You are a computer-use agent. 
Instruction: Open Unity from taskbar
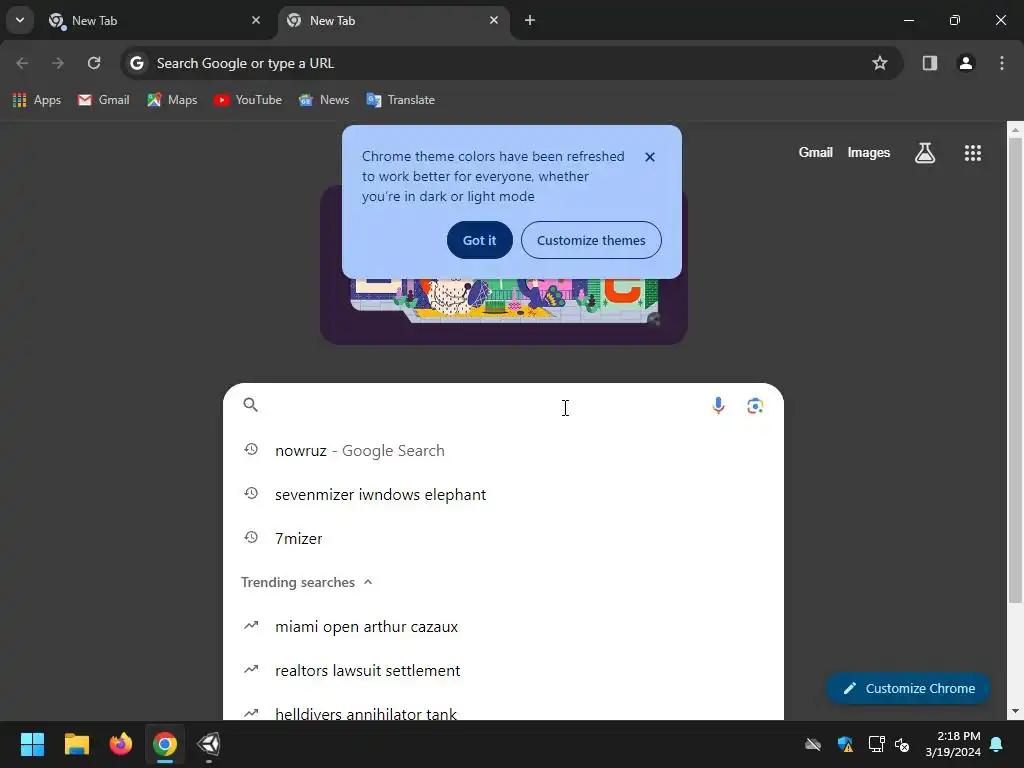pyautogui.click(x=209, y=744)
